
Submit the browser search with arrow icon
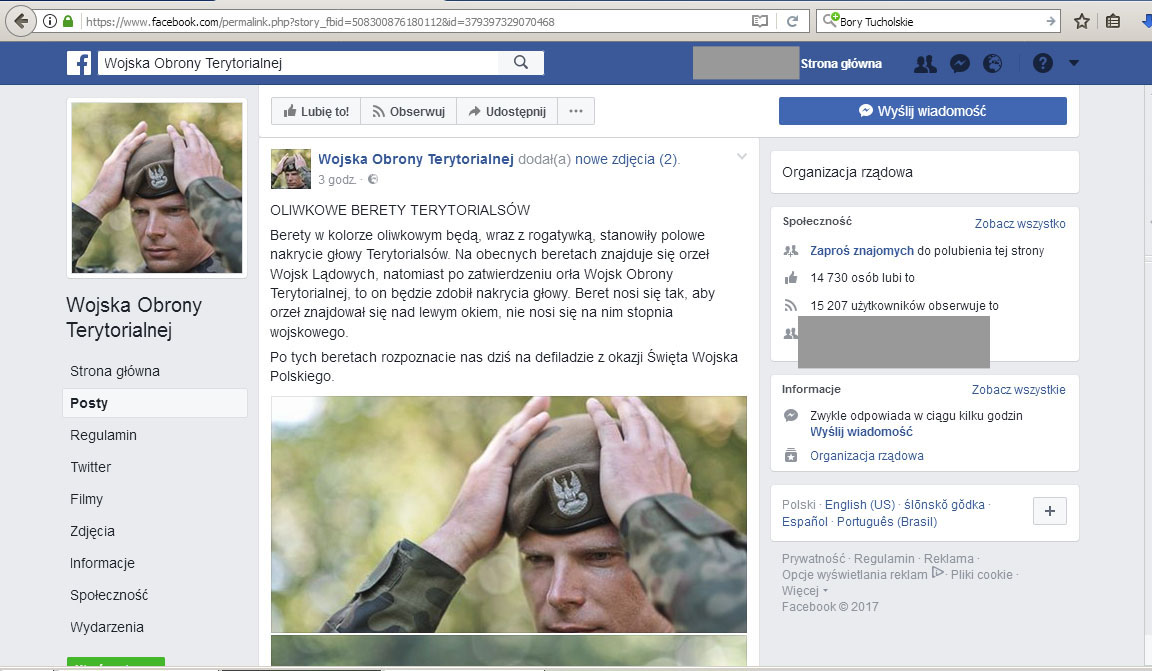click(1051, 21)
